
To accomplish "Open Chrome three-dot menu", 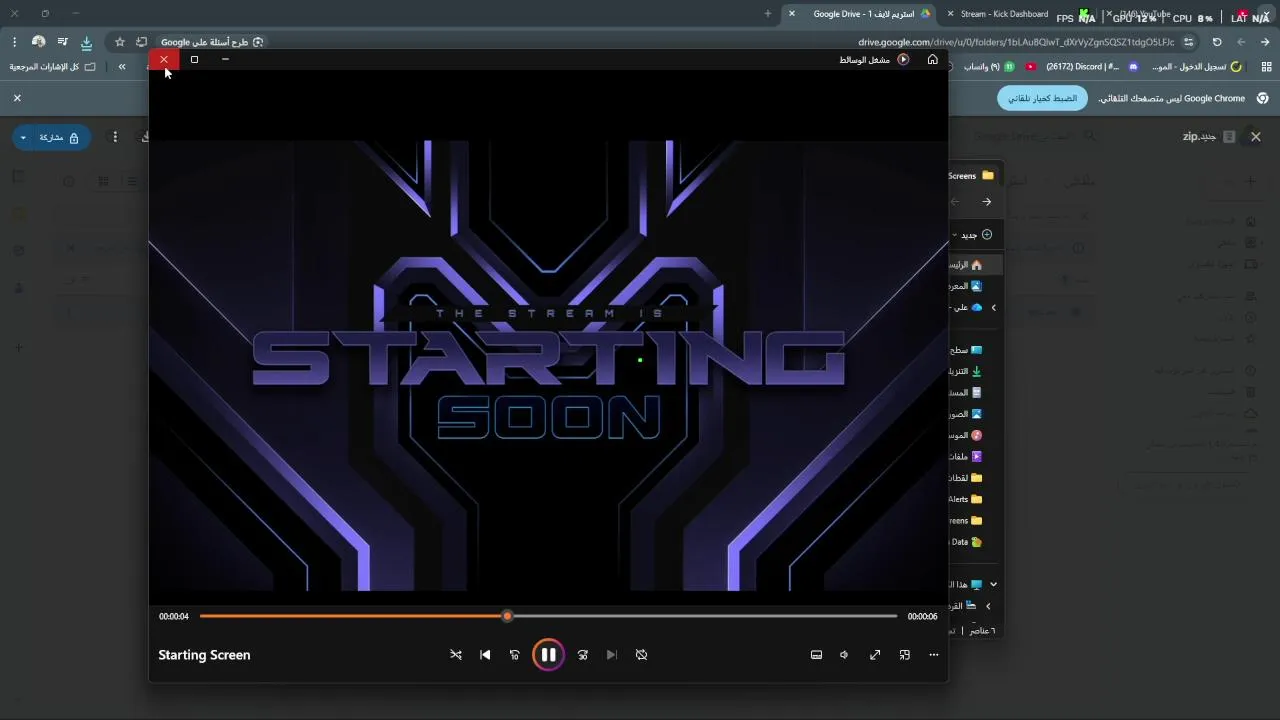I will point(14,42).
